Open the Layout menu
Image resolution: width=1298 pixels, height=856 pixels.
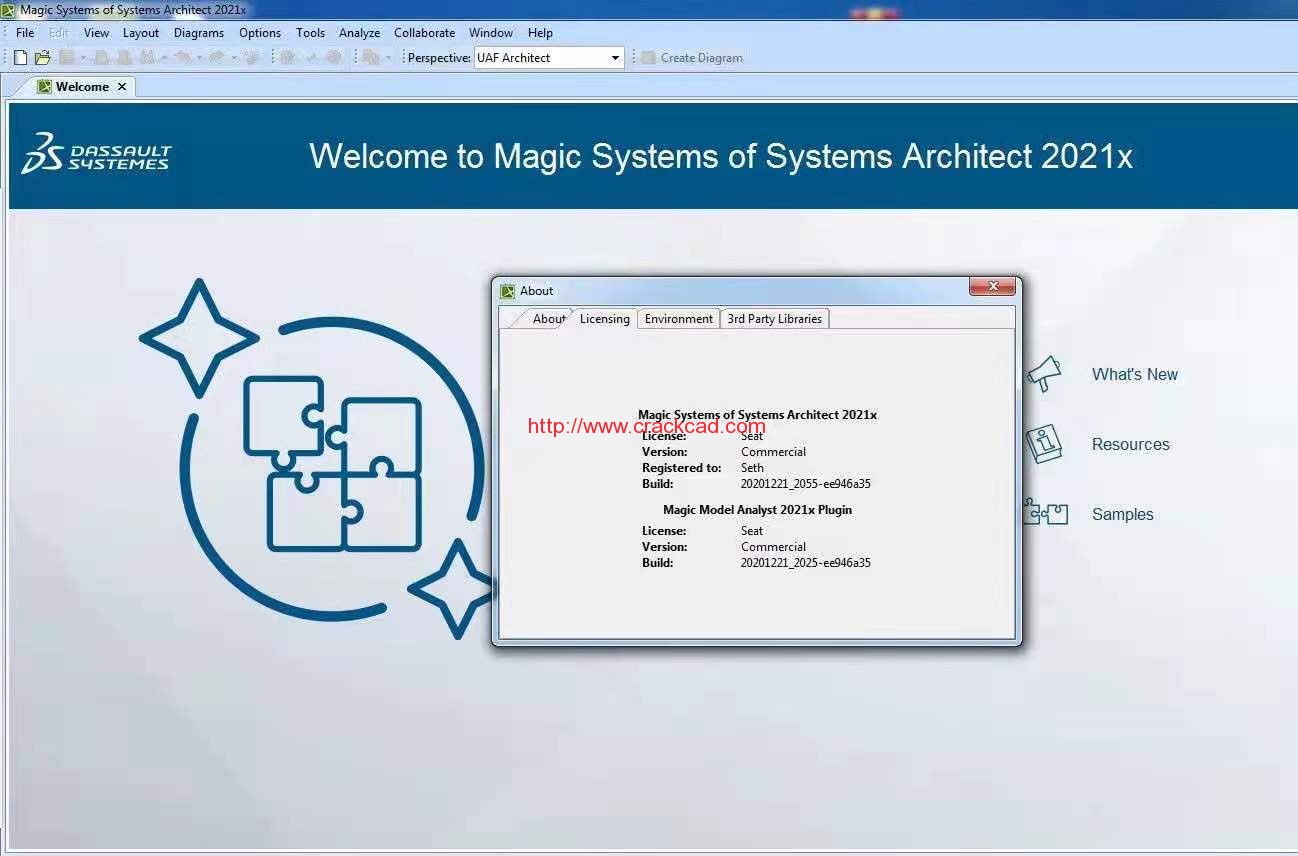141,33
